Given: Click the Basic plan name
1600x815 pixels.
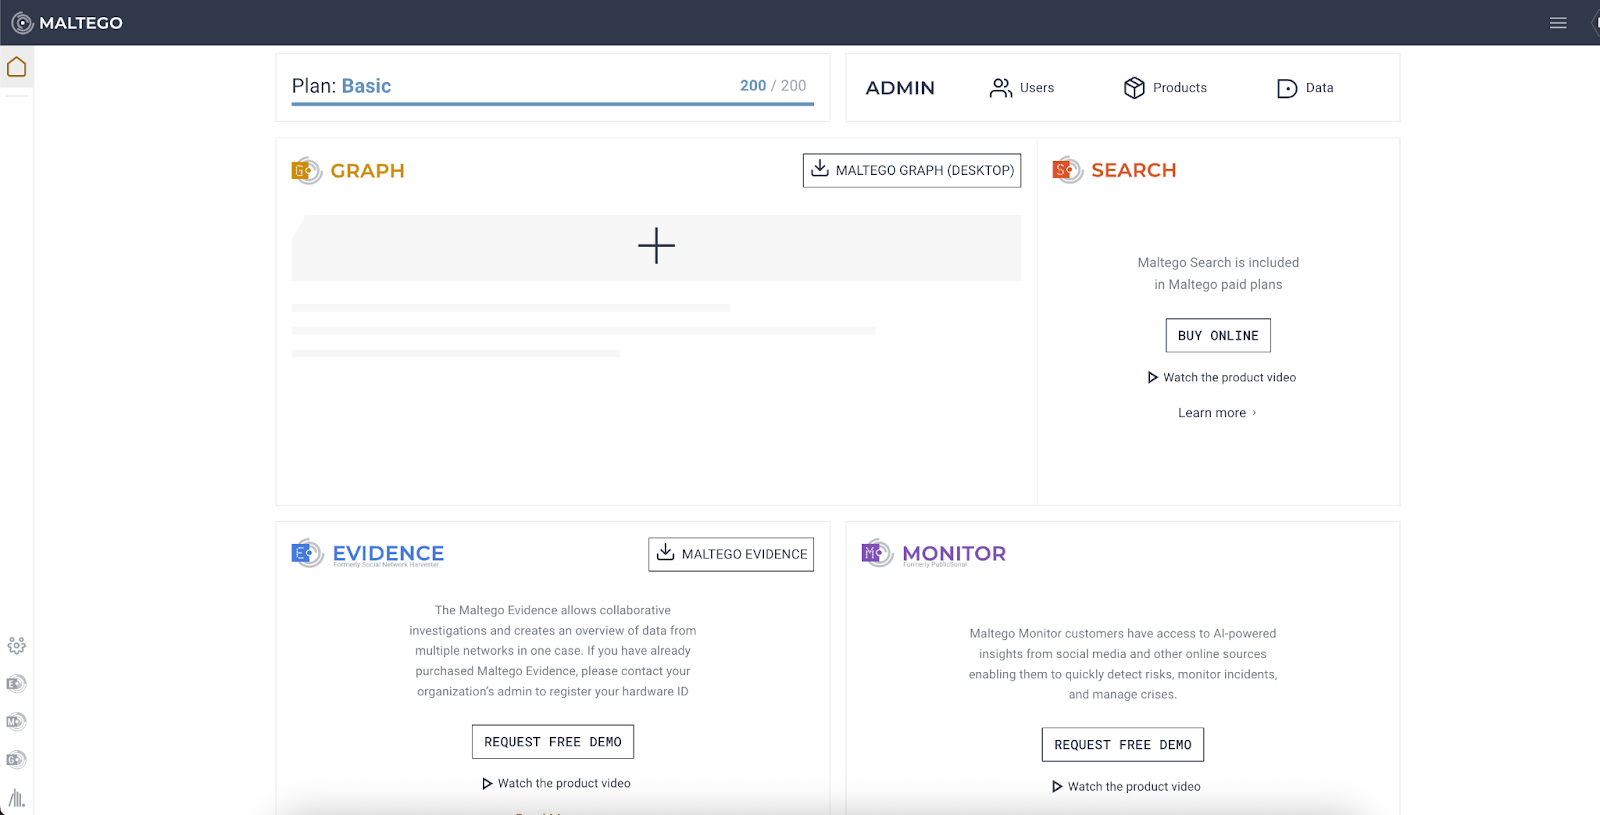Looking at the screenshot, I should click(366, 86).
